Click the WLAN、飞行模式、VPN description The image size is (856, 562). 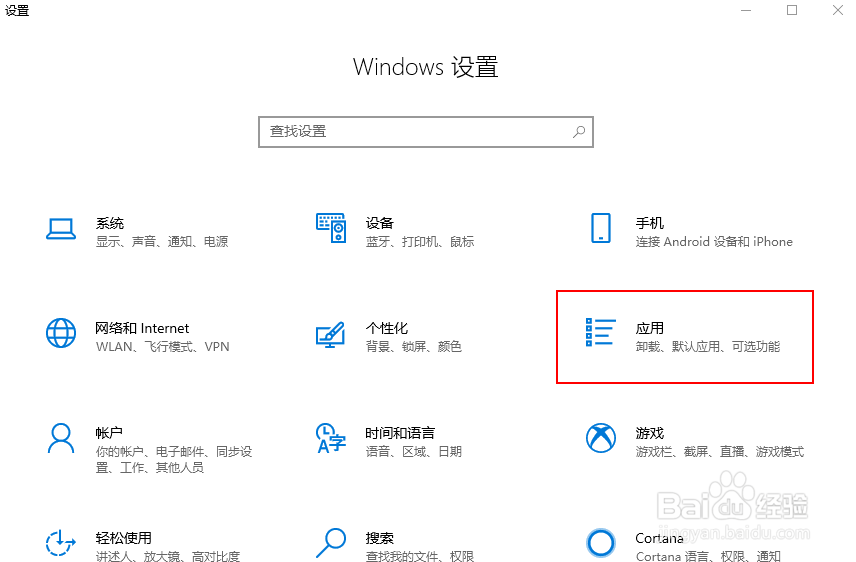pyautogui.click(x=162, y=346)
